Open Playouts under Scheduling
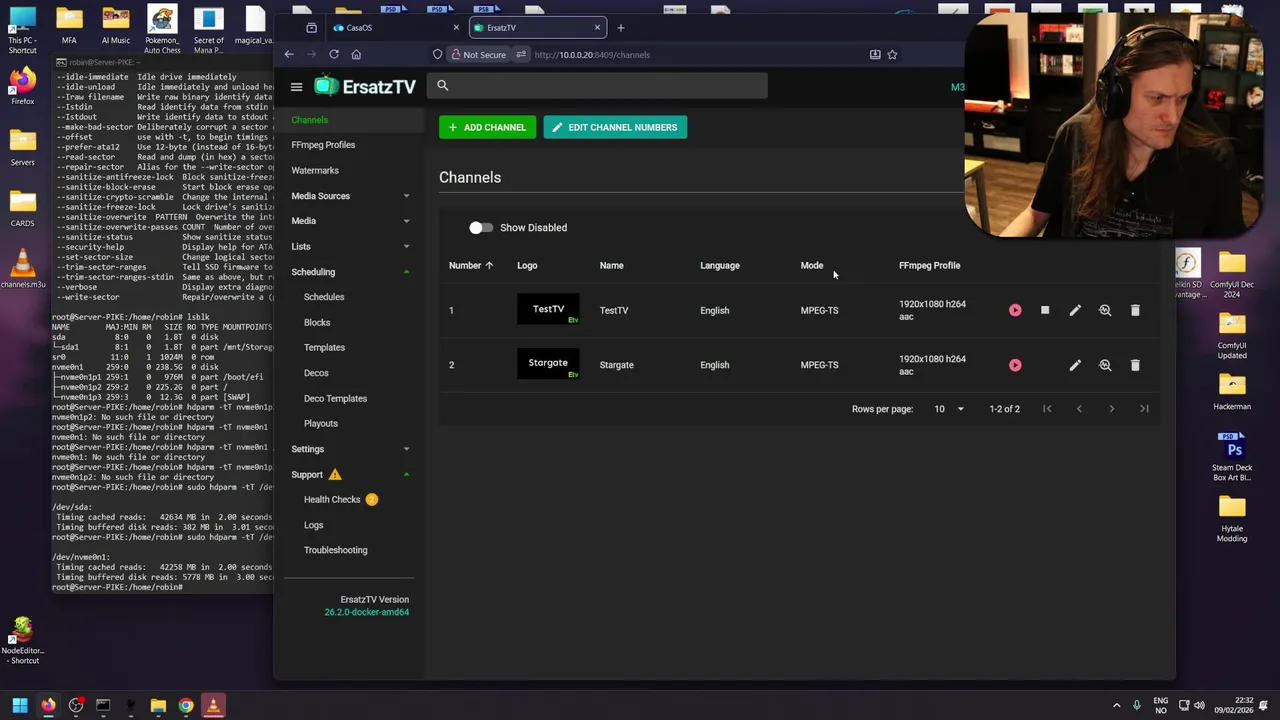The width and height of the screenshot is (1280, 720). click(321, 423)
